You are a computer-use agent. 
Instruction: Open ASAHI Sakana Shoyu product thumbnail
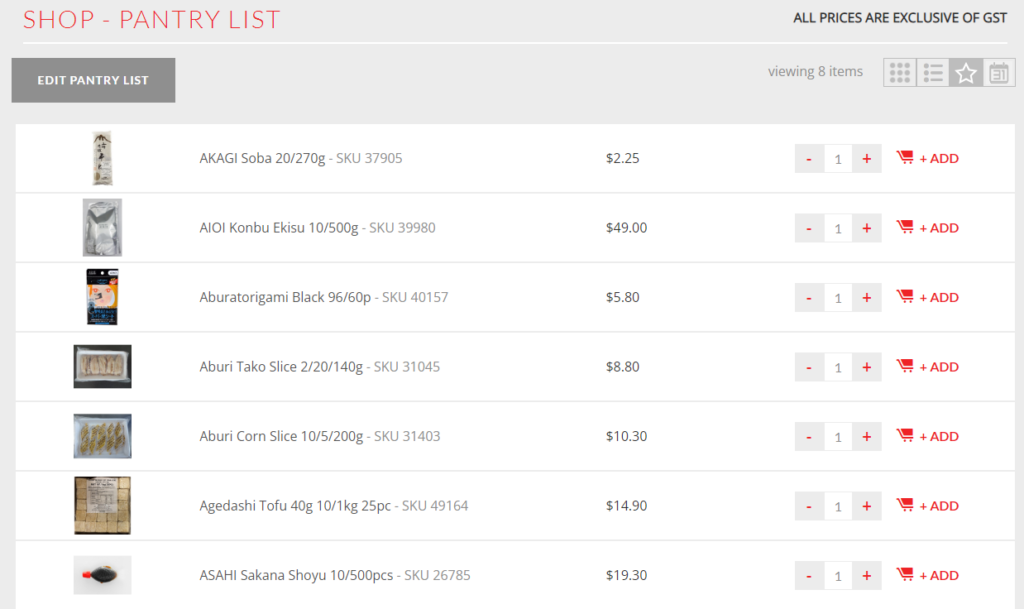point(102,575)
